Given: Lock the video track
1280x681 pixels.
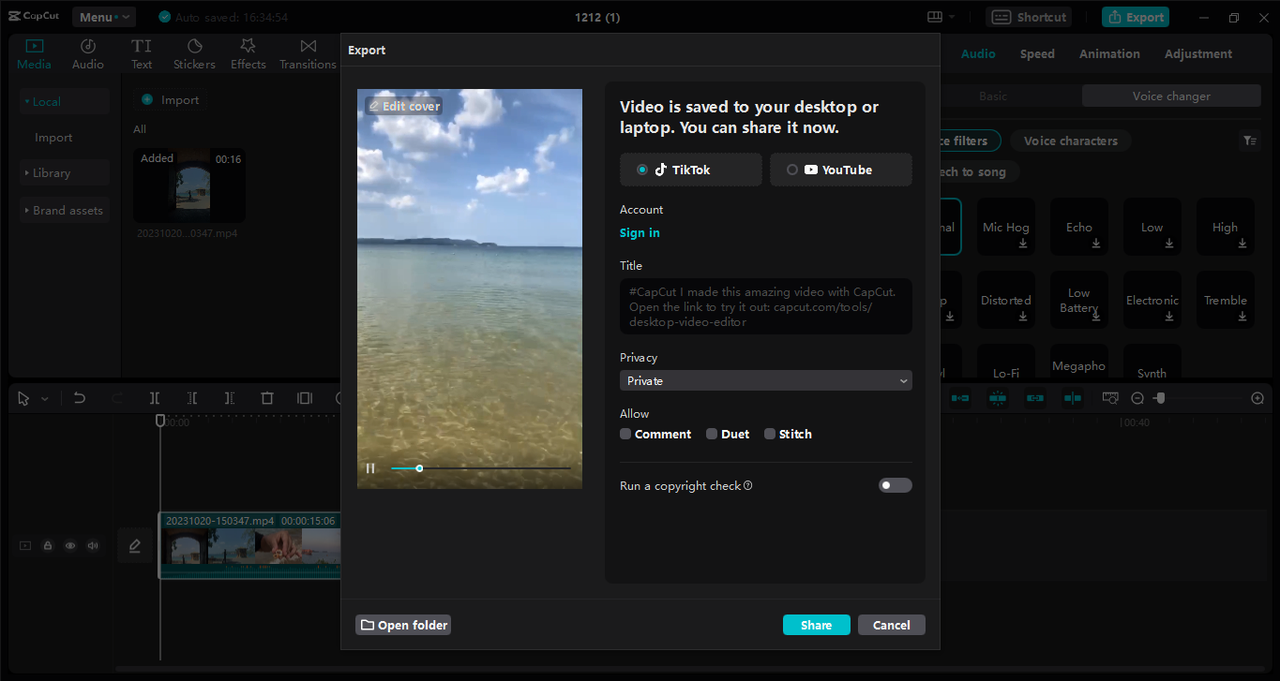Looking at the screenshot, I should pos(47,546).
